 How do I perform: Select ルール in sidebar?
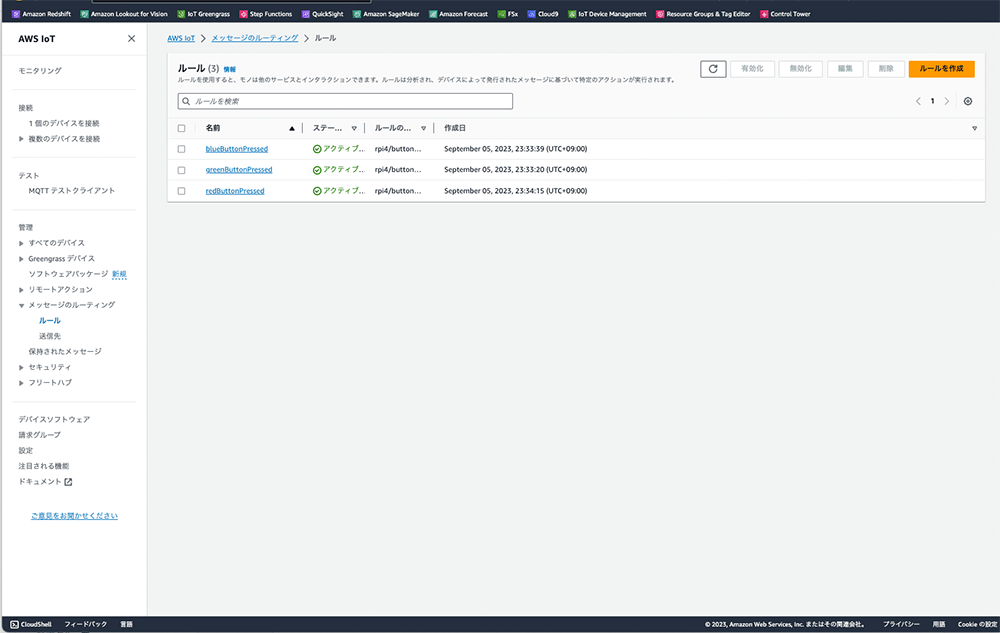50,321
